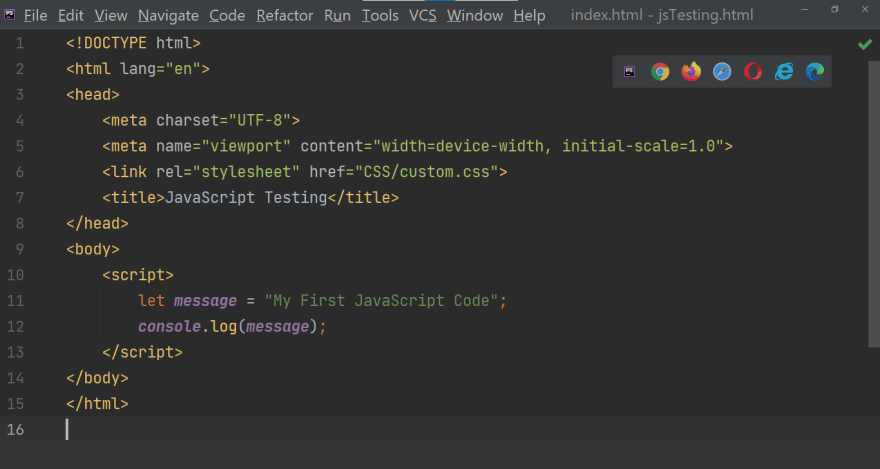Click the "UTF-8" charset value
This screenshot has width=880, height=469.
(259, 121)
